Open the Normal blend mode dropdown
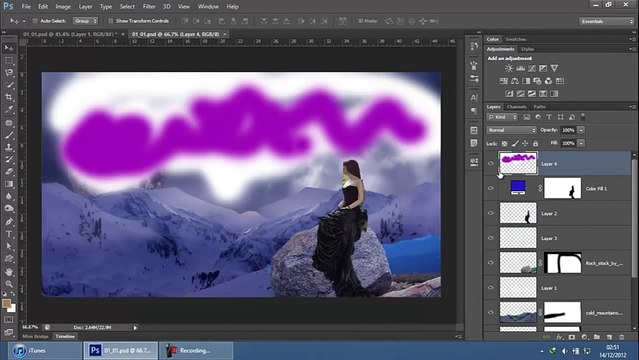Image resolution: width=639 pixels, height=360 pixels. click(511, 130)
